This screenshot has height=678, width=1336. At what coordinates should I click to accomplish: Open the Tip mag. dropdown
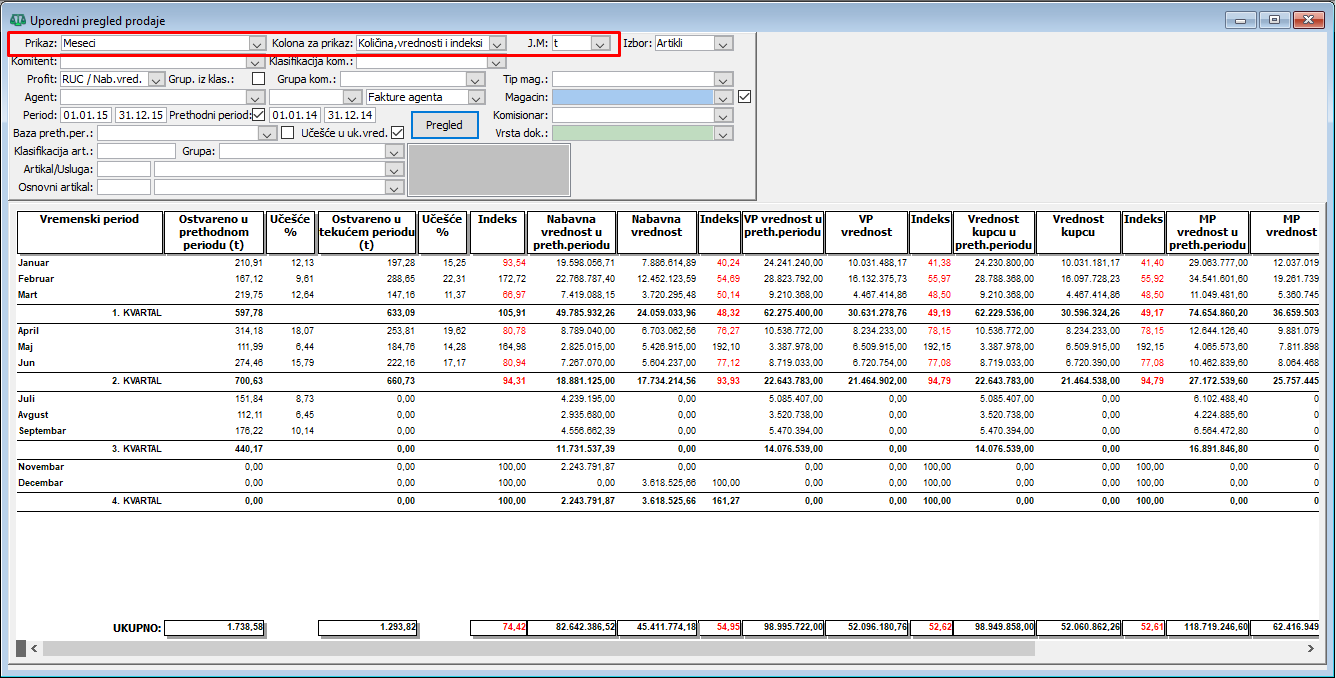(x=724, y=79)
